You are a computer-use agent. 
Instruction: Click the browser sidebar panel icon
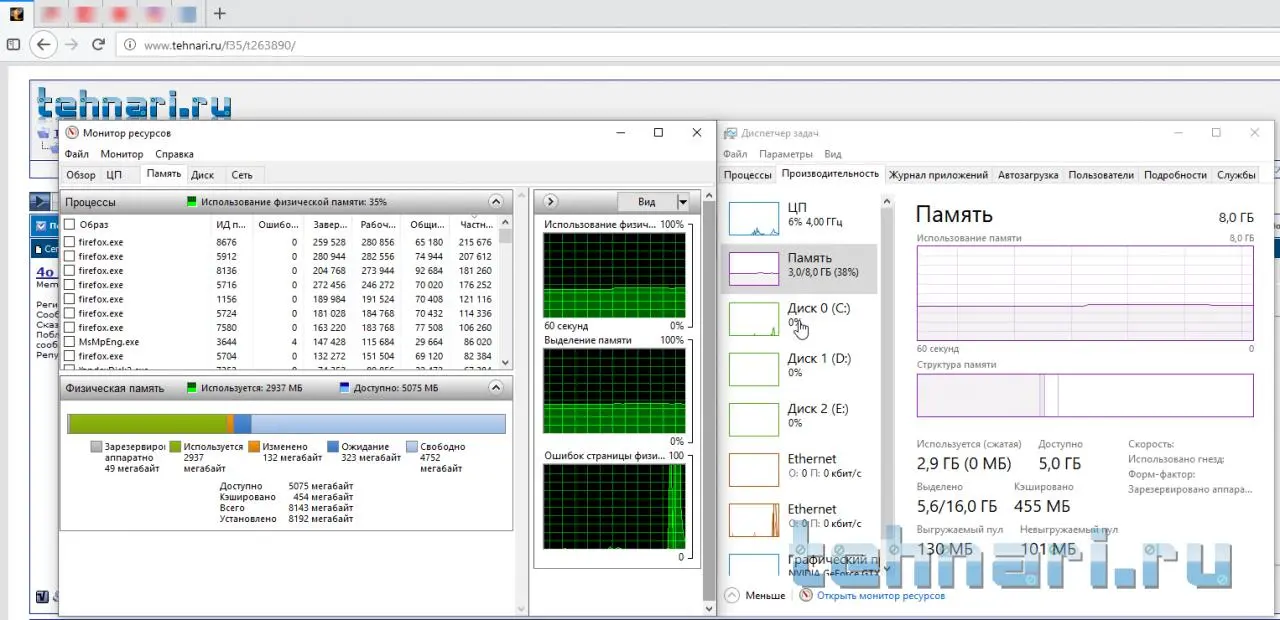point(13,45)
